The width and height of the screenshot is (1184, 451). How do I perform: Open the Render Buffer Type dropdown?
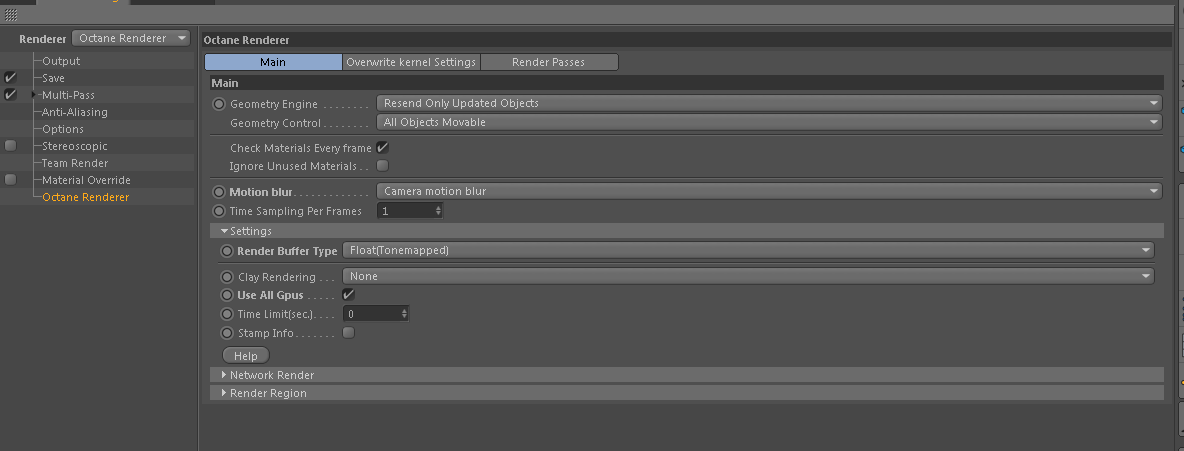point(748,250)
